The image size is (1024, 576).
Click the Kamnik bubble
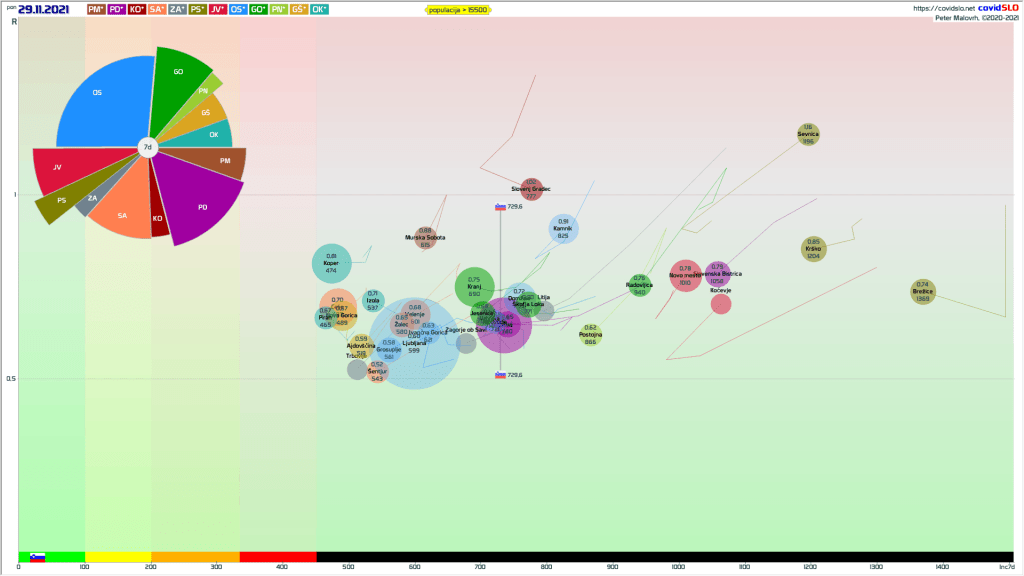pyautogui.click(x=563, y=229)
